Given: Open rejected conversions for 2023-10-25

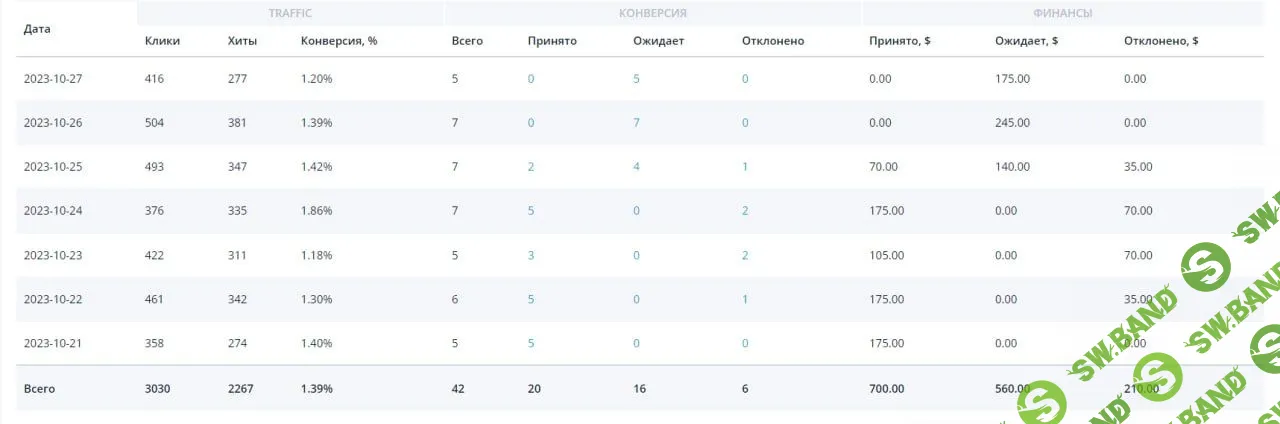Looking at the screenshot, I should [745, 167].
